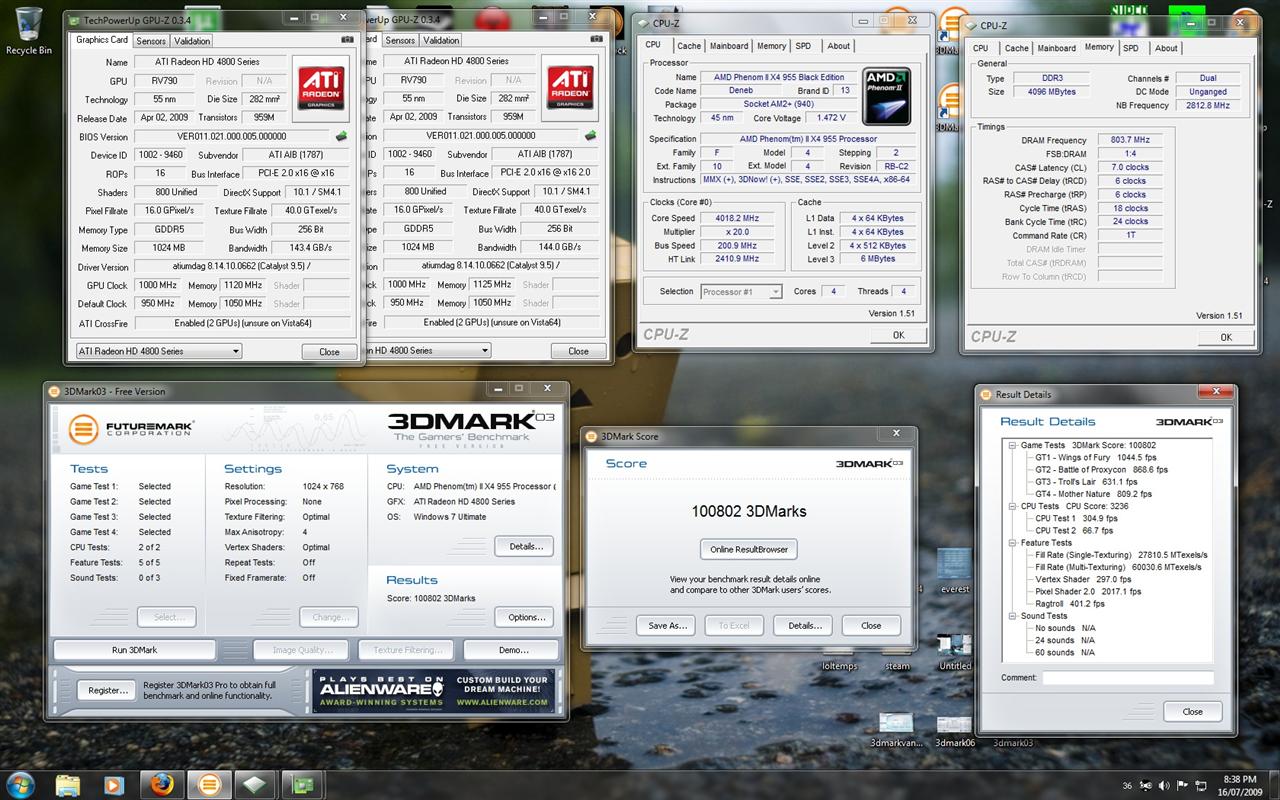Click OK in CPU-Z processor window
1280x800 pixels.
tap(898, 335)
